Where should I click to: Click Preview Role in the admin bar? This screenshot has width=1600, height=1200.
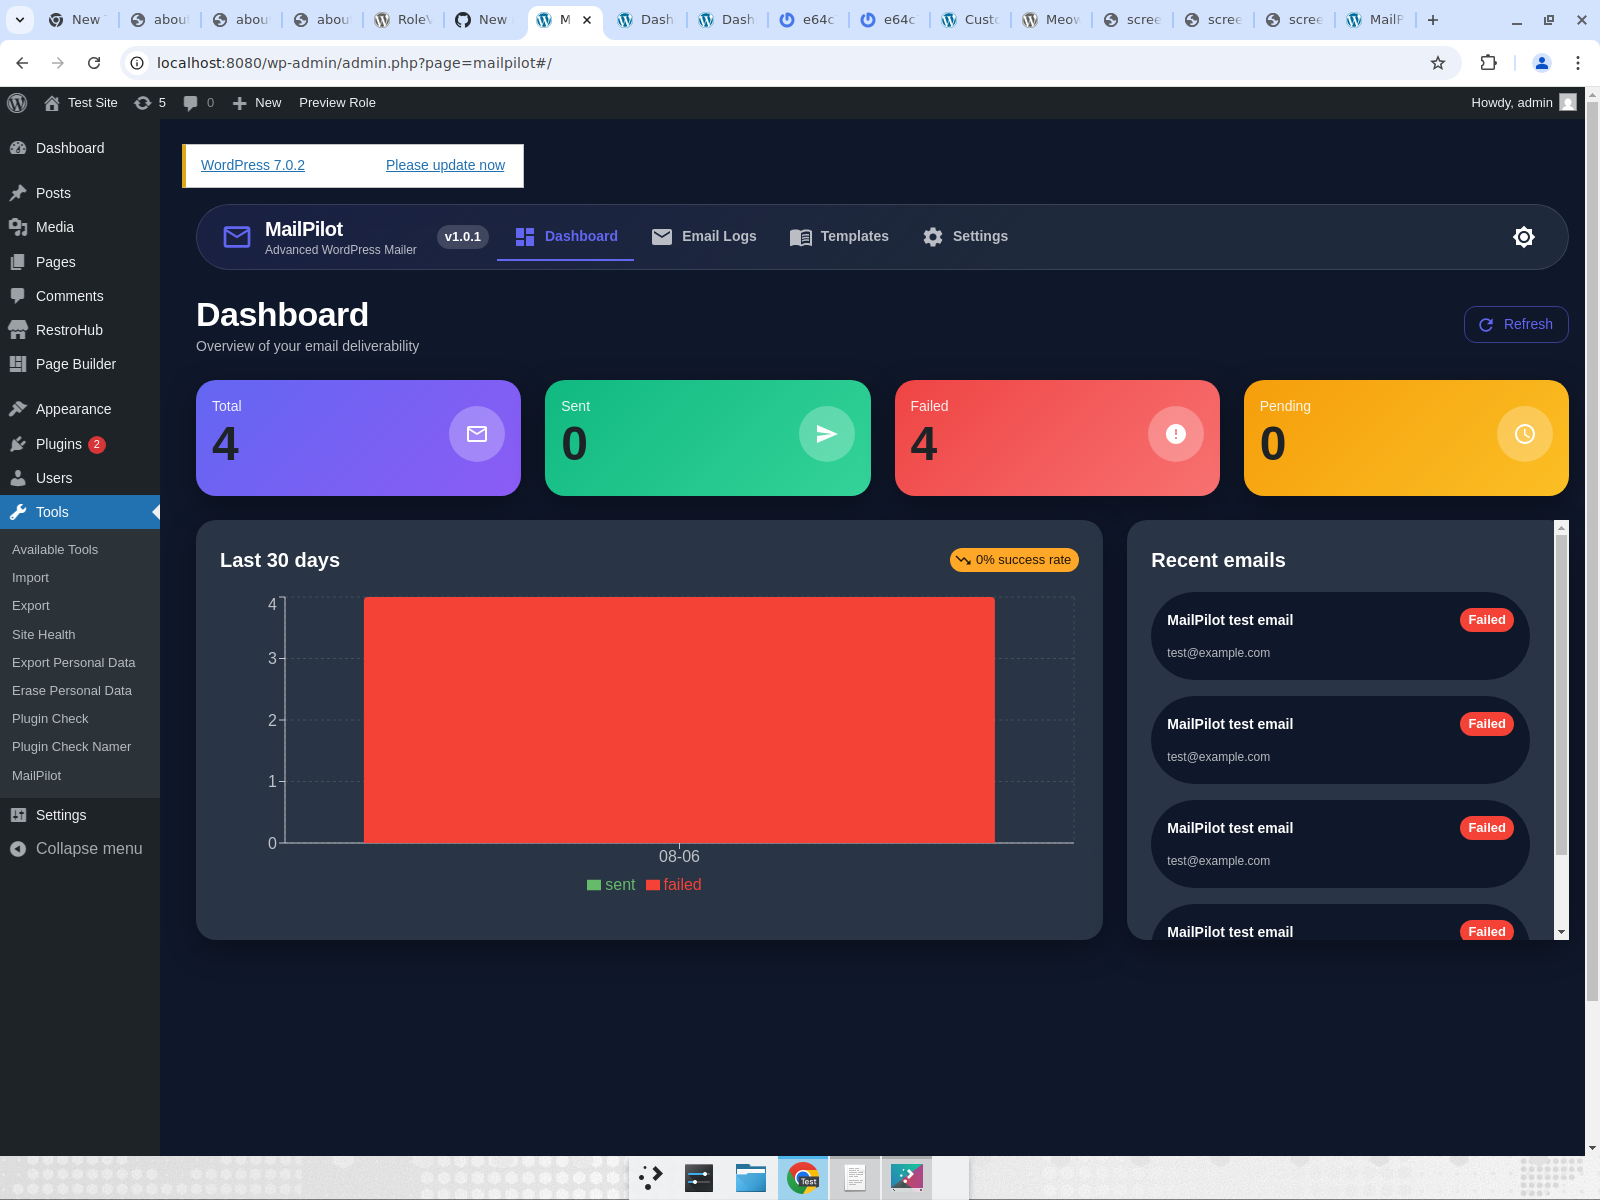(337, 103)
